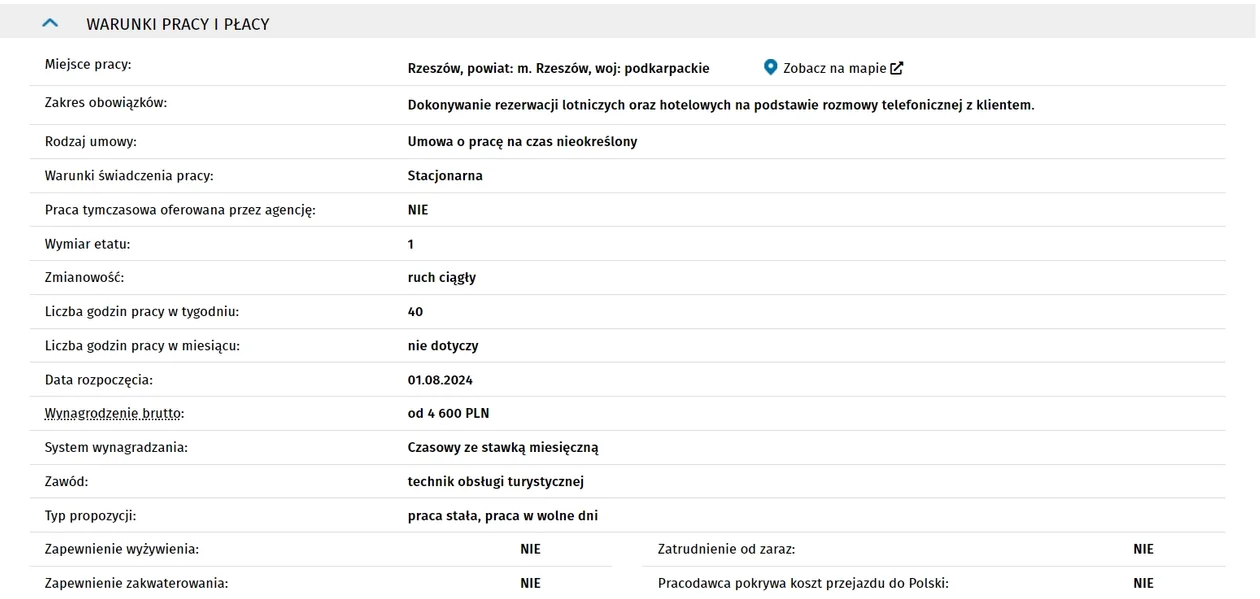
Task: Click the Stacjonarna work mode value
Action: click(x=445, y=175)
